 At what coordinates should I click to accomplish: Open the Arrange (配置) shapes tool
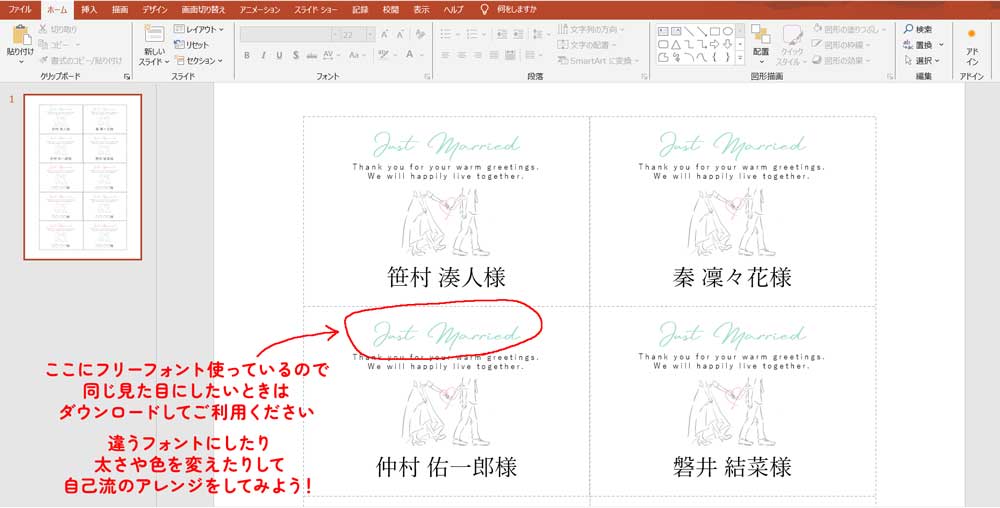[x=761, y=39]
